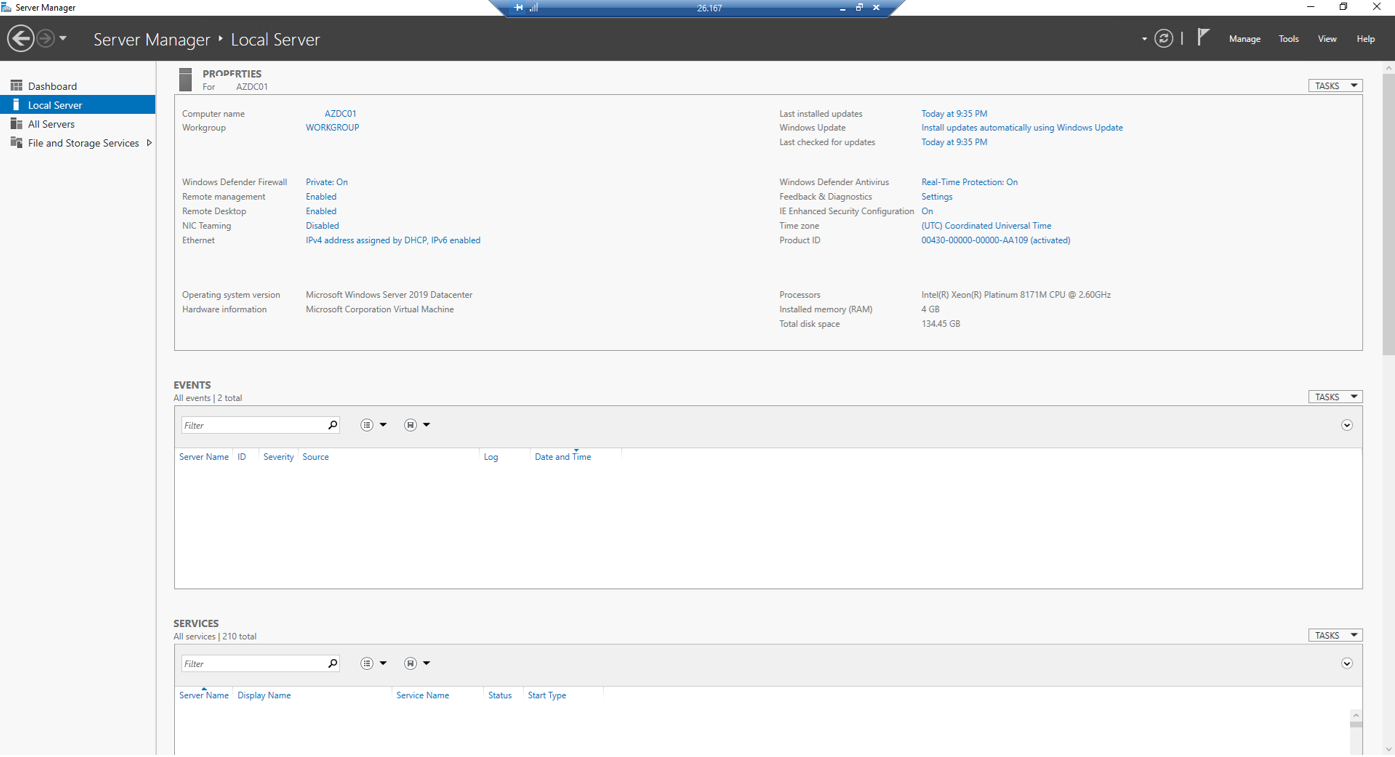Viewport: 1395px width, 757px height.
Task: Click the forward navigation arrow
Action: [x=45, y=39]
